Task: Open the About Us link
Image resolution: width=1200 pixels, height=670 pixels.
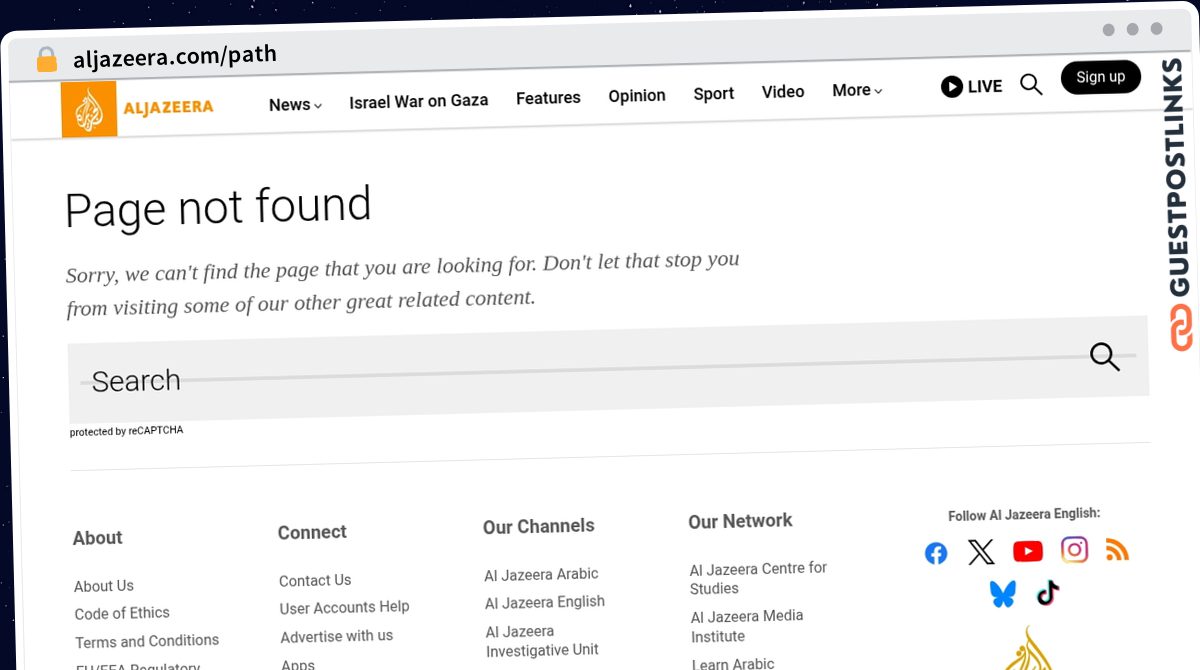Action: coord(104,586)
